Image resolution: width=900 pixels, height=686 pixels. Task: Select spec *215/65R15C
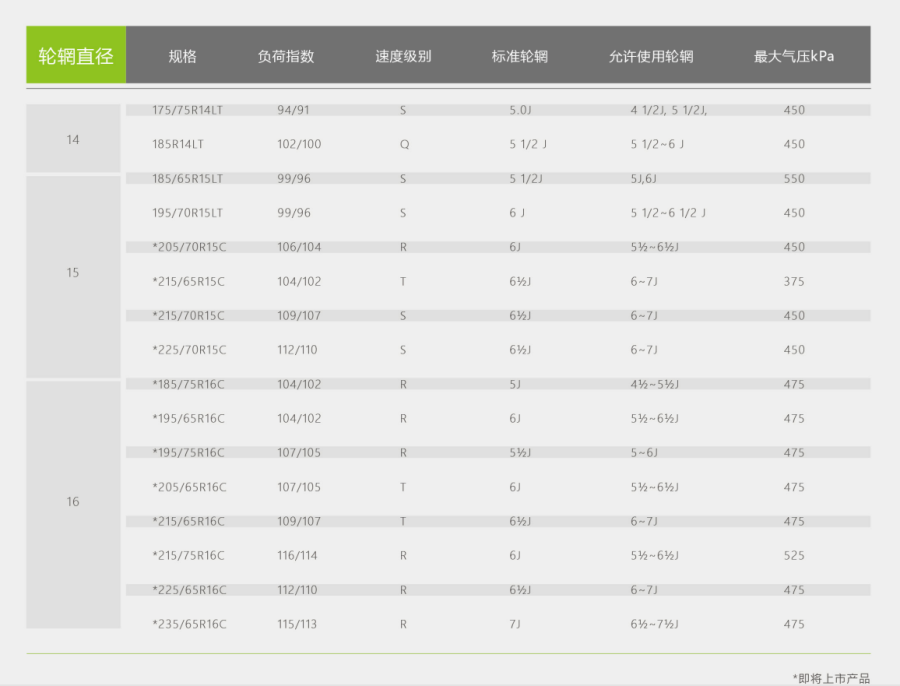(188, 281)
